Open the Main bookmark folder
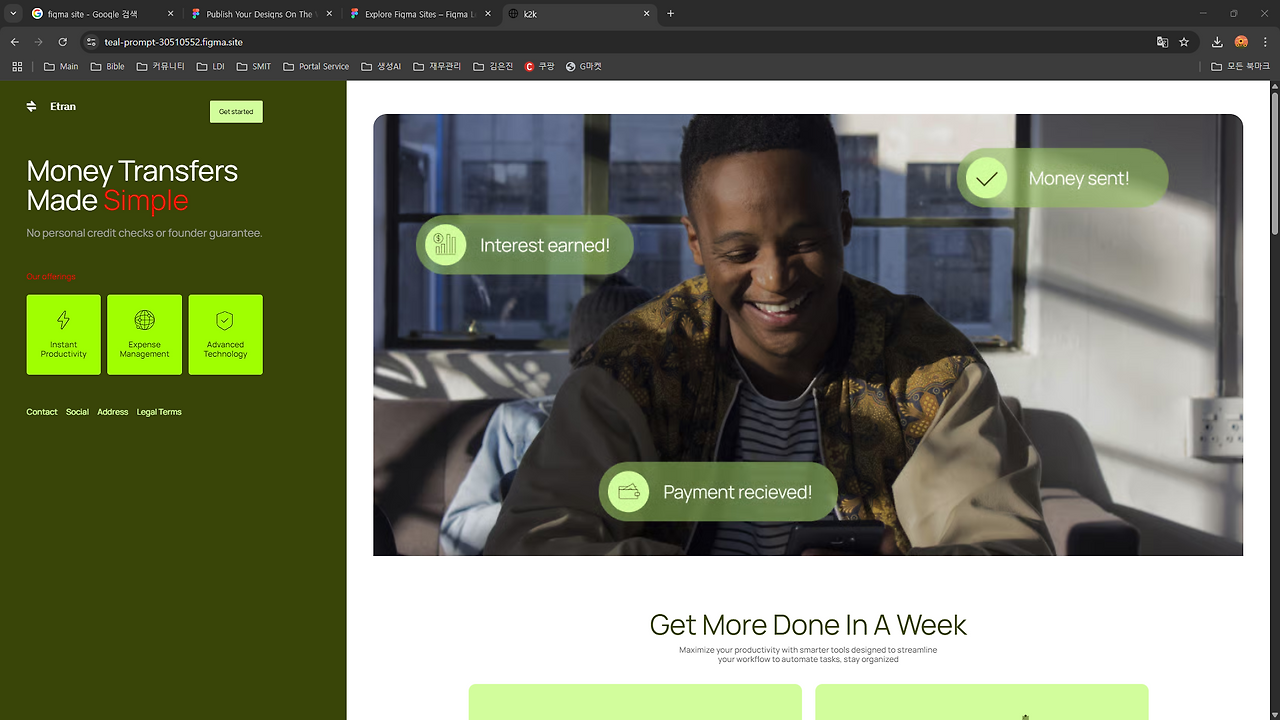 (61, 67)
